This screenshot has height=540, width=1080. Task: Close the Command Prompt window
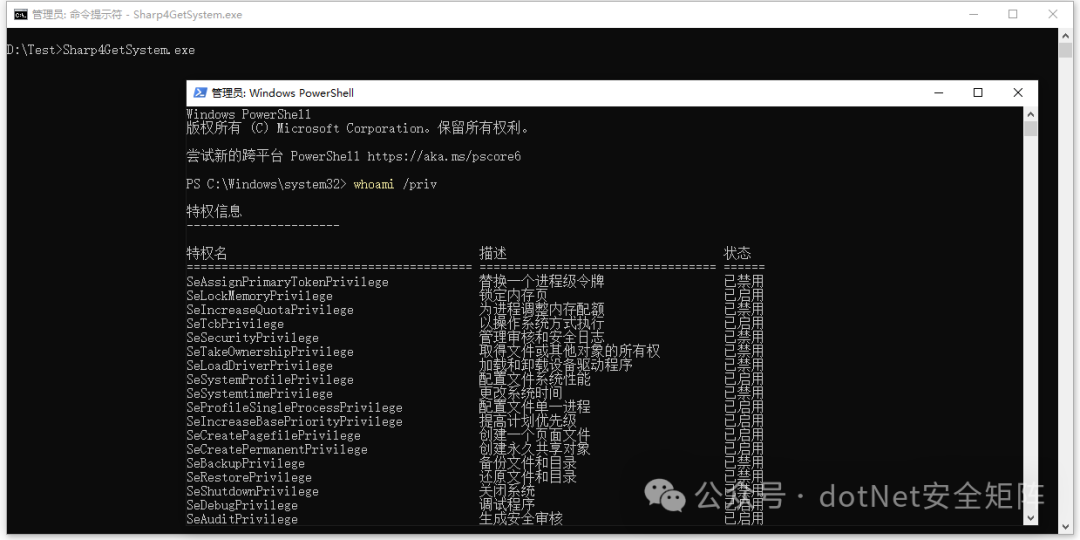(1052, 14)
